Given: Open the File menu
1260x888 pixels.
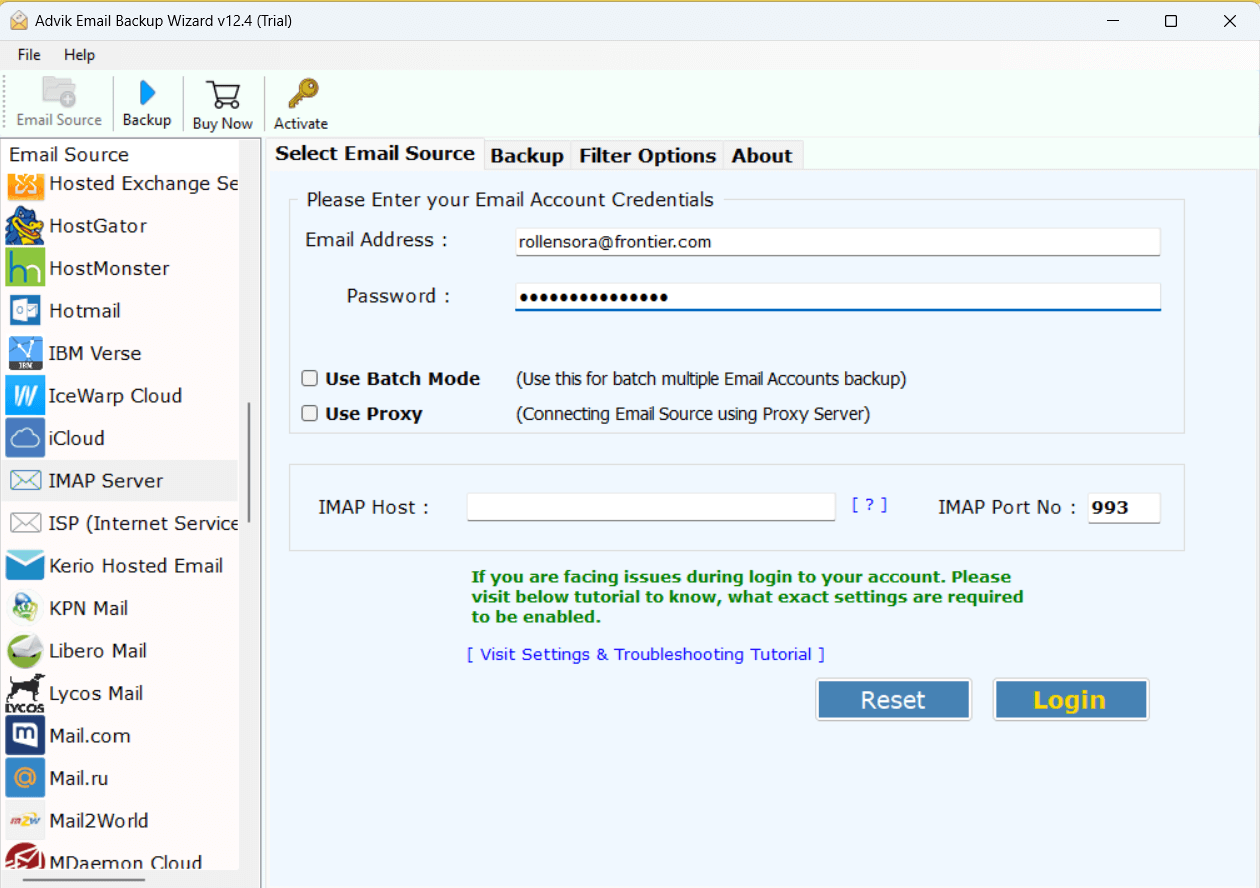Looking at the screenshot, I should tap(29, 55).
